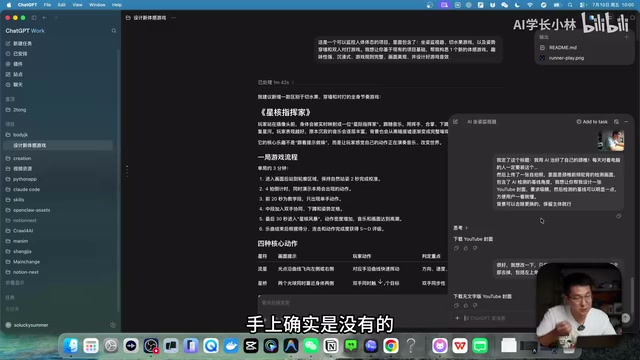Click the Wi-Fi icon in the menu bar
Viewport: 640px width, 360px height.
530,5
